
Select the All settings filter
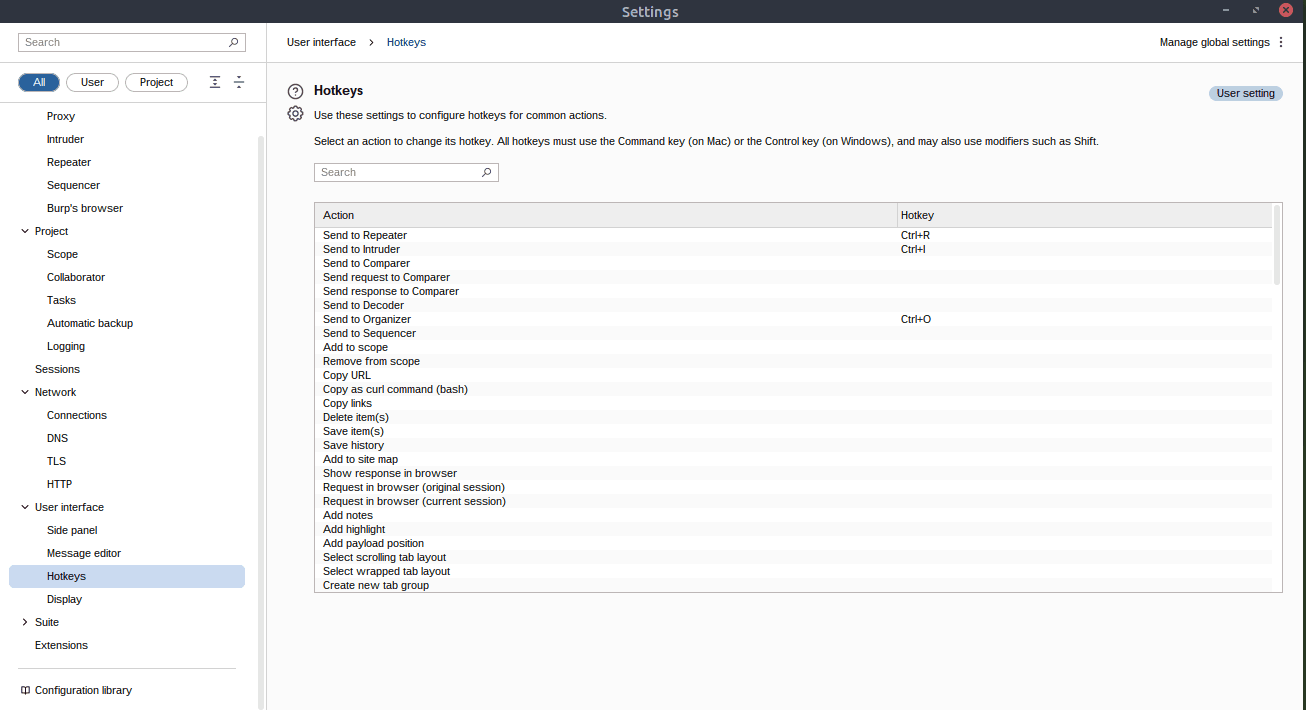point(39,82)
